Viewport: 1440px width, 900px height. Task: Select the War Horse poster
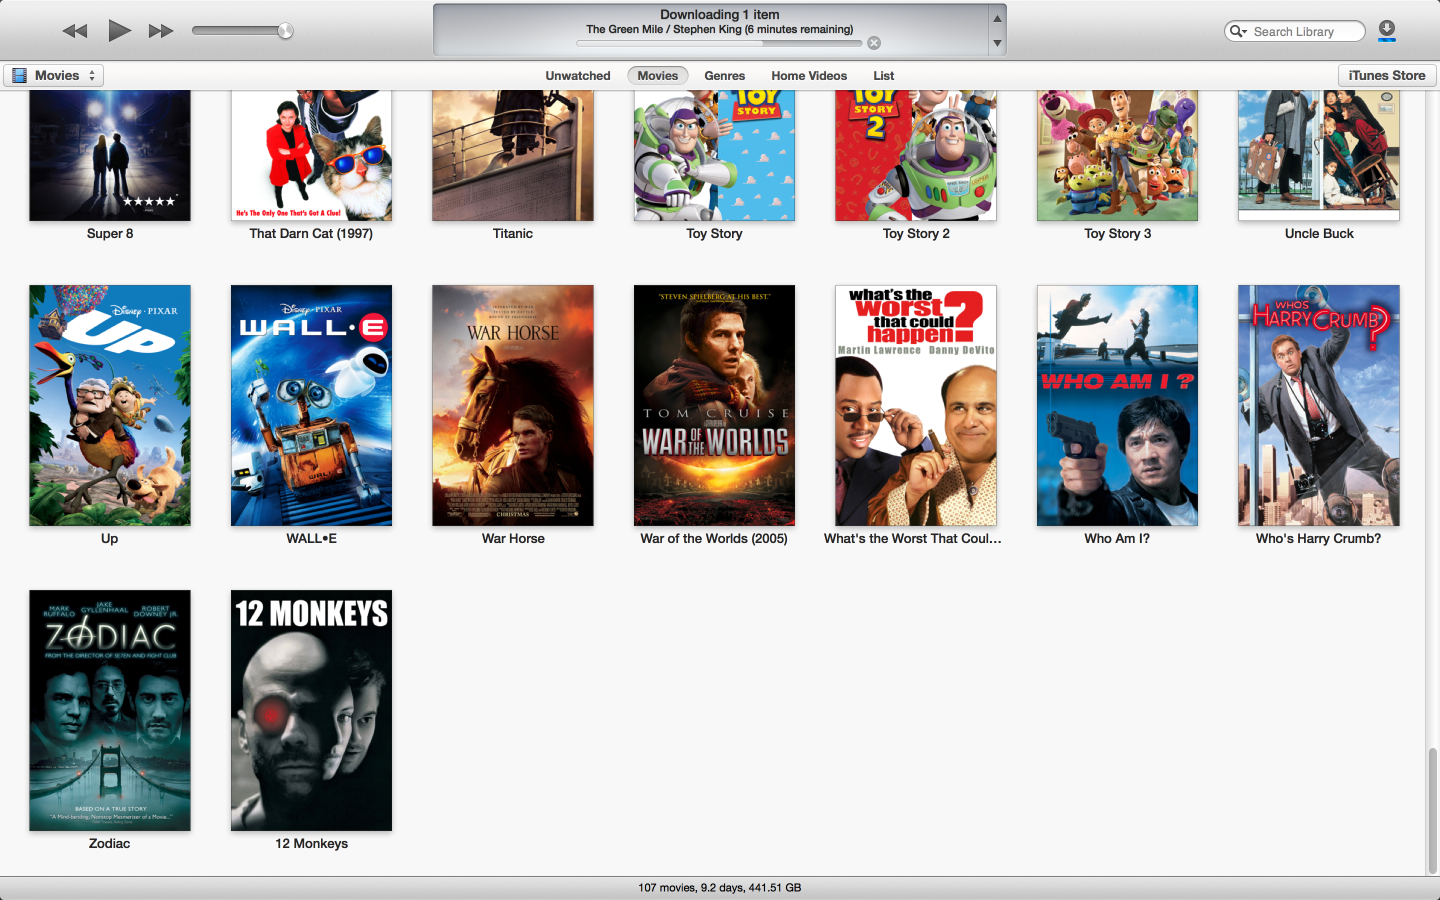(513, 405)
